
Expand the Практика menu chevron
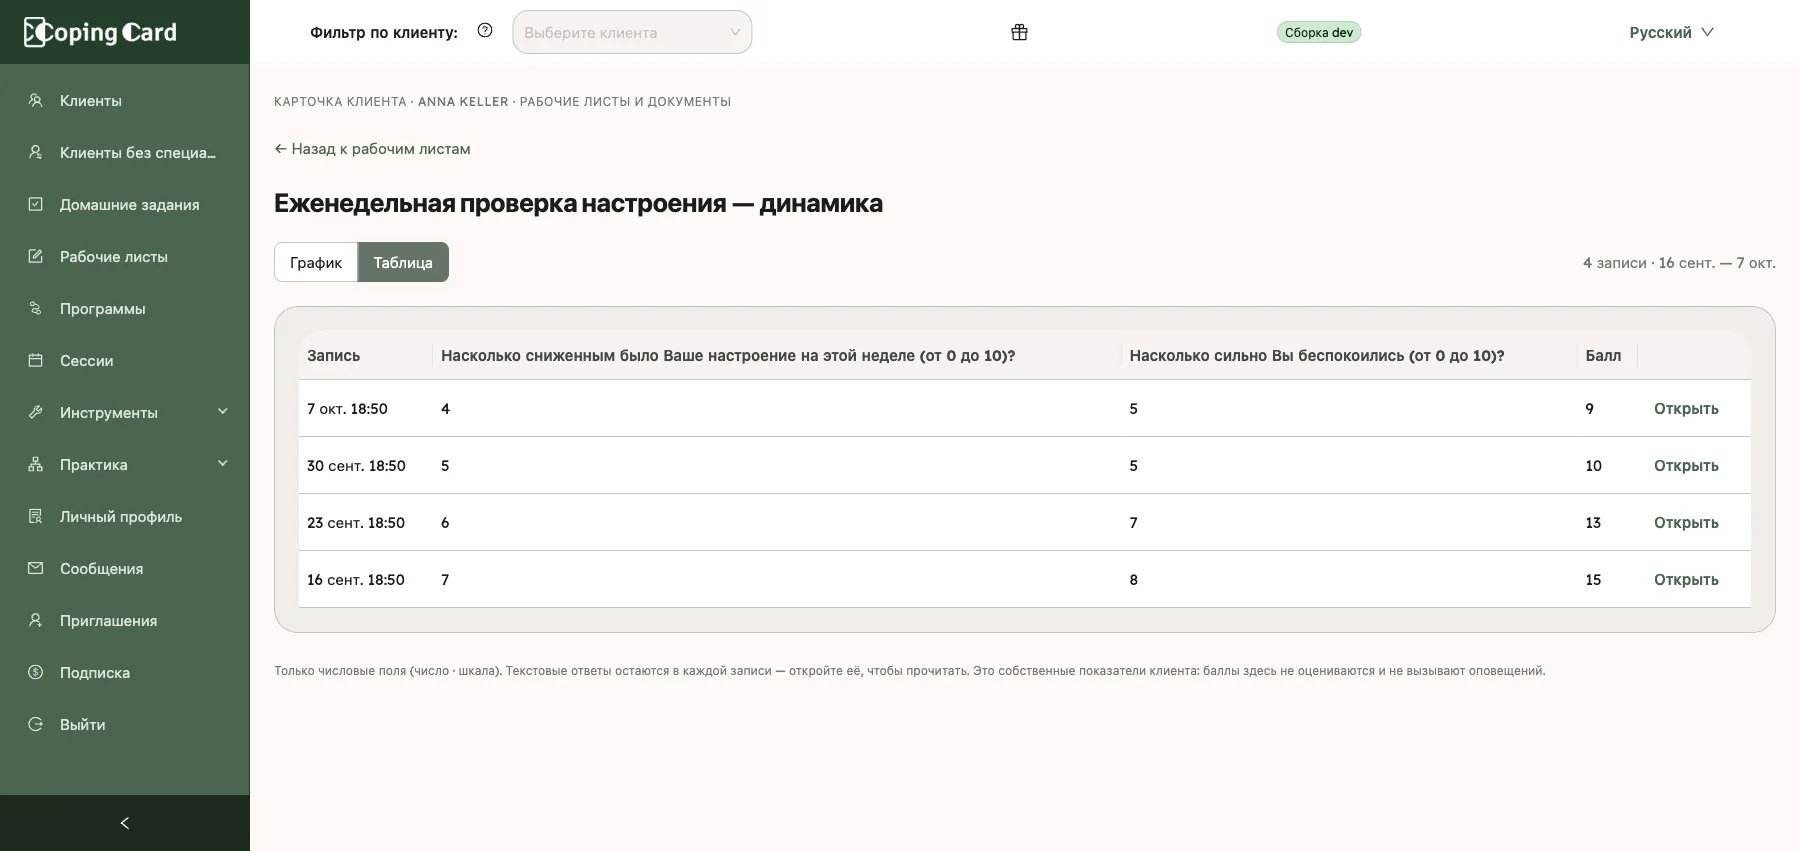click(x=223, y=463)
